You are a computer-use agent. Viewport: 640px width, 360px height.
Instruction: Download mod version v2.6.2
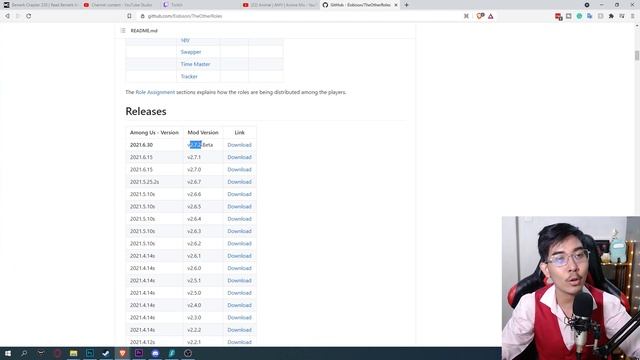point(239,243)
